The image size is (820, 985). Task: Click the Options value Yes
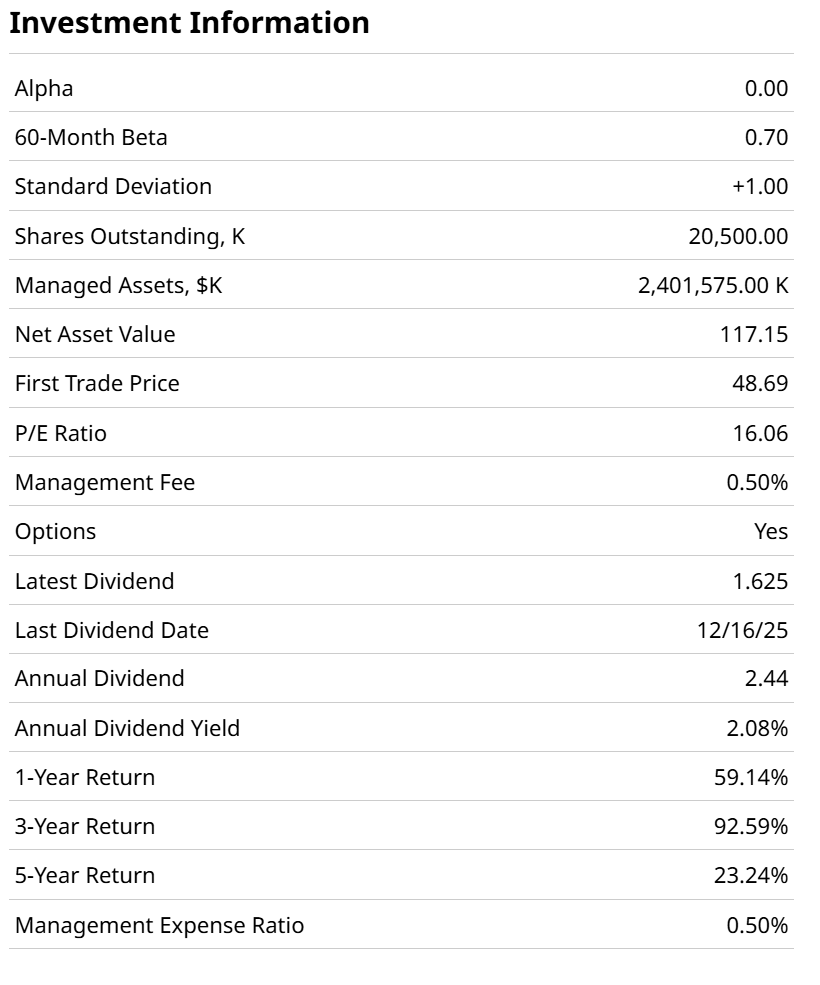click(771, 531)
